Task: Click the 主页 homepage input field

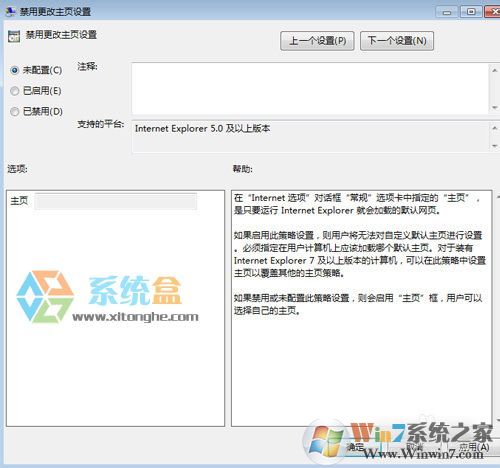Action: [116, 201]
